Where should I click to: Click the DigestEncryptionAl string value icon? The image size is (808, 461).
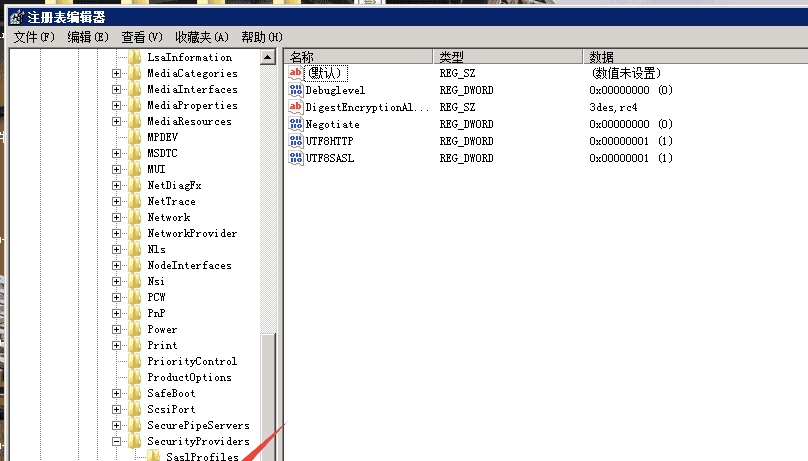296,107
